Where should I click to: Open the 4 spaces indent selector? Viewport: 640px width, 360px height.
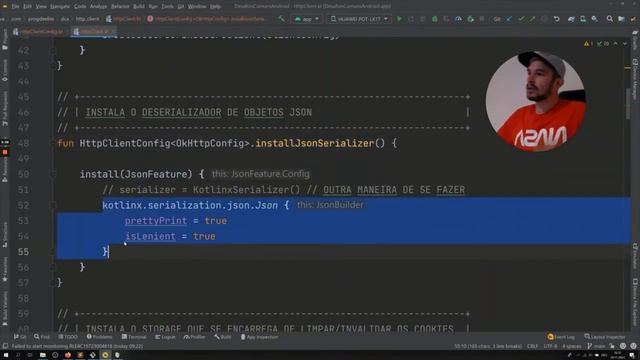pyautogui.click(x=572, y=346)
